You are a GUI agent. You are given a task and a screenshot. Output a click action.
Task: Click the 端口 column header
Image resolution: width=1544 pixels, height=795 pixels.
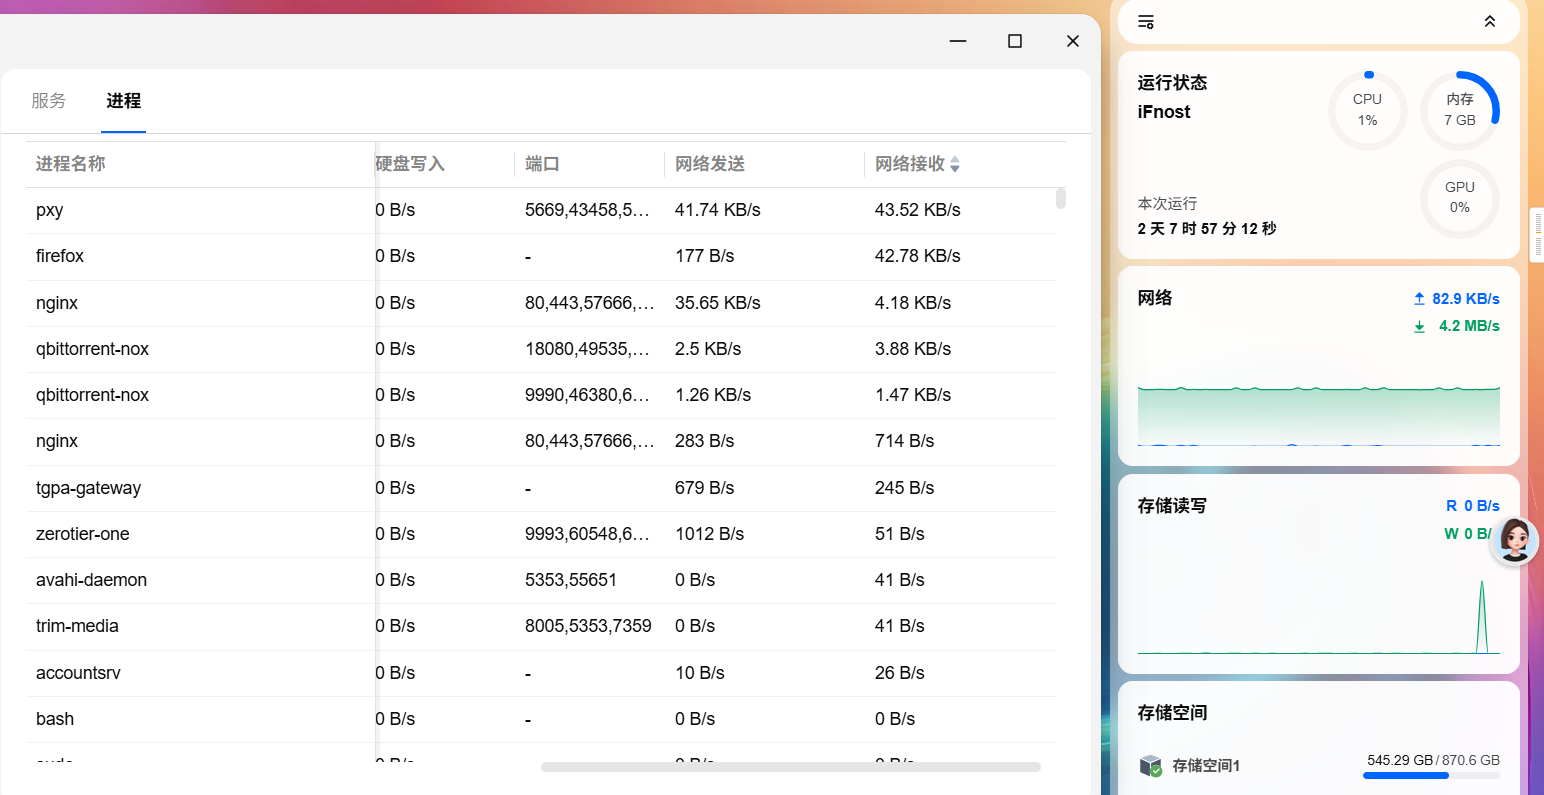click(x=542, y=164)
